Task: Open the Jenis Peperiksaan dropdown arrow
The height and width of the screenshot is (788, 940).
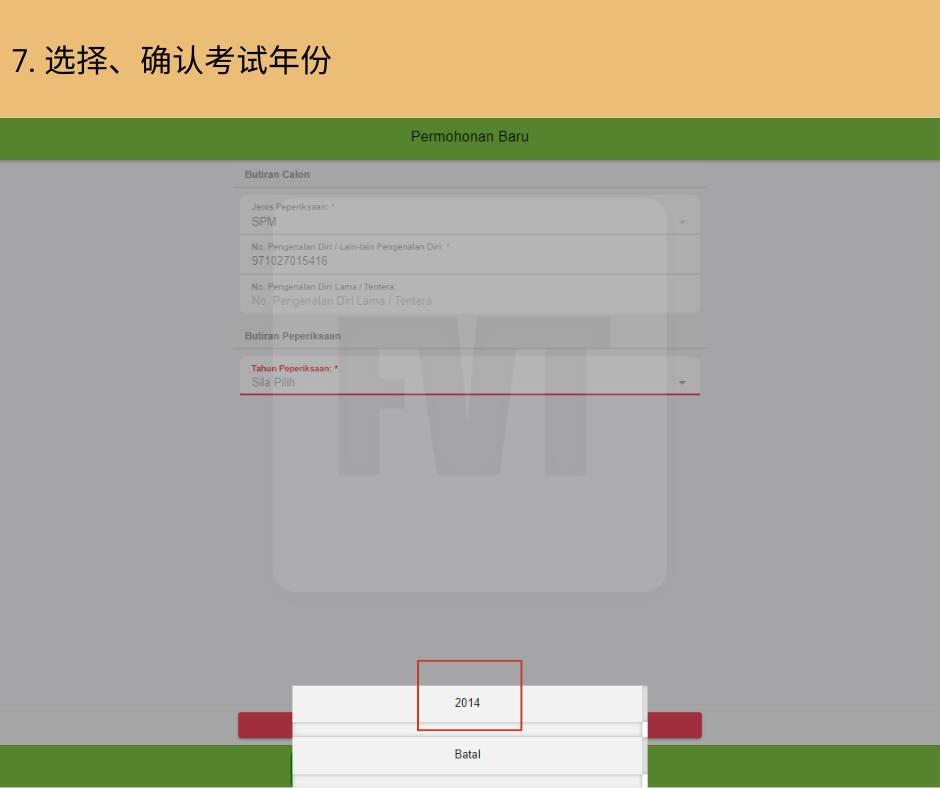Action: click(x=682, y=222)
